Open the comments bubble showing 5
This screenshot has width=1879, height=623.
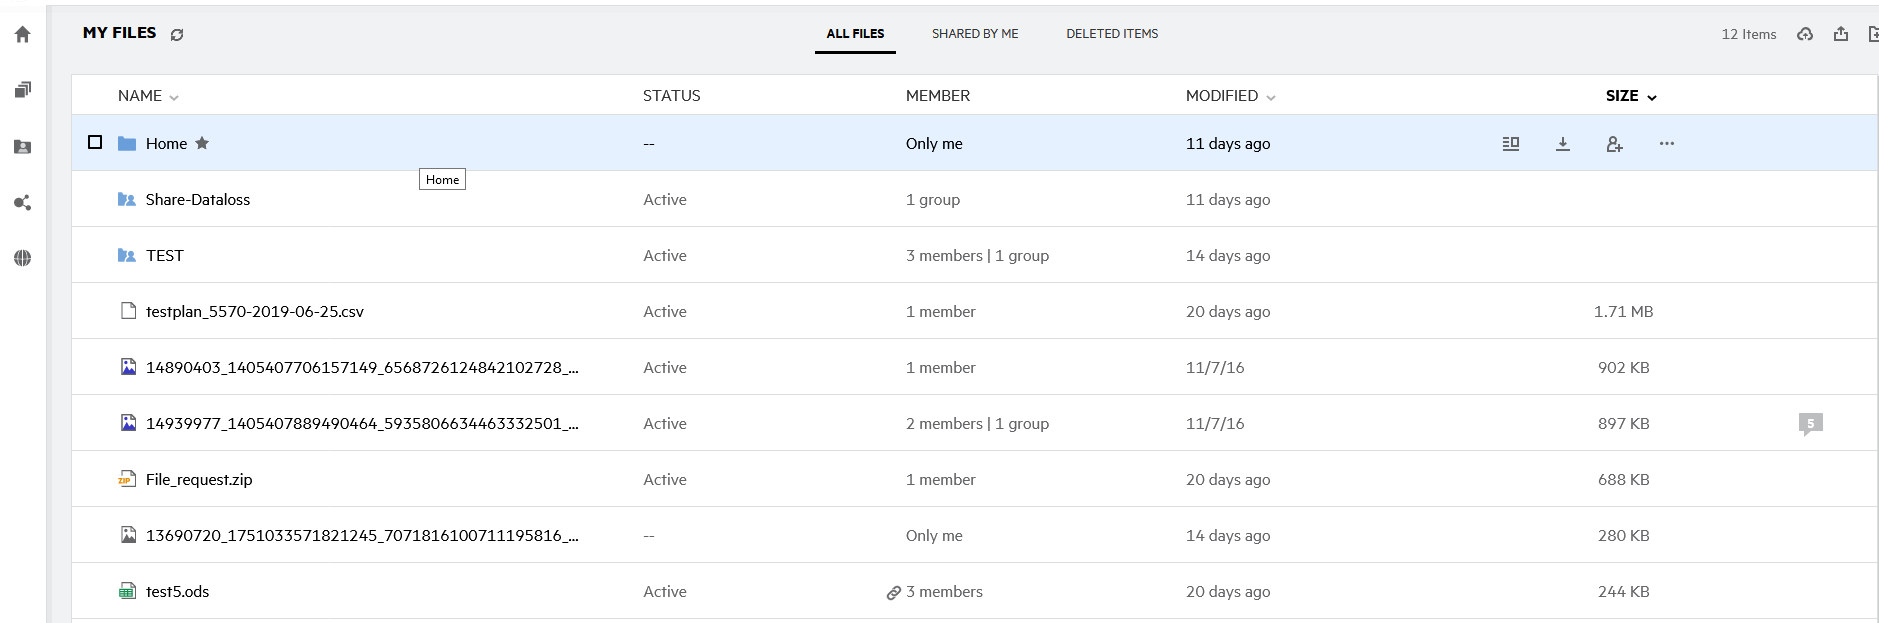point(1810,424)
